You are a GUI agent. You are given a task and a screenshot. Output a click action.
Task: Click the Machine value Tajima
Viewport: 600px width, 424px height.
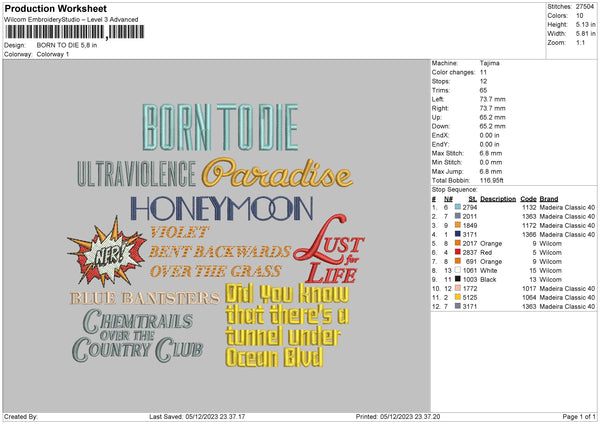tap(489, 63)
